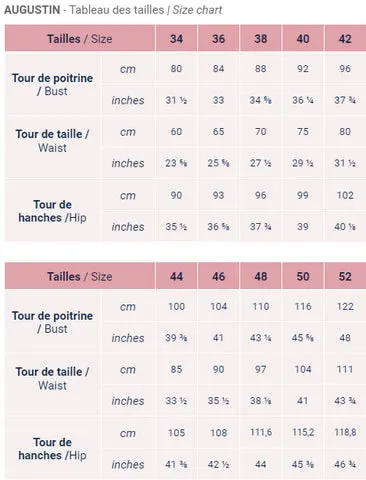This screenshot has width=366, height=480.
Task: Select size 38 column header
Action: pyautogui.click(x=260, y=39)
